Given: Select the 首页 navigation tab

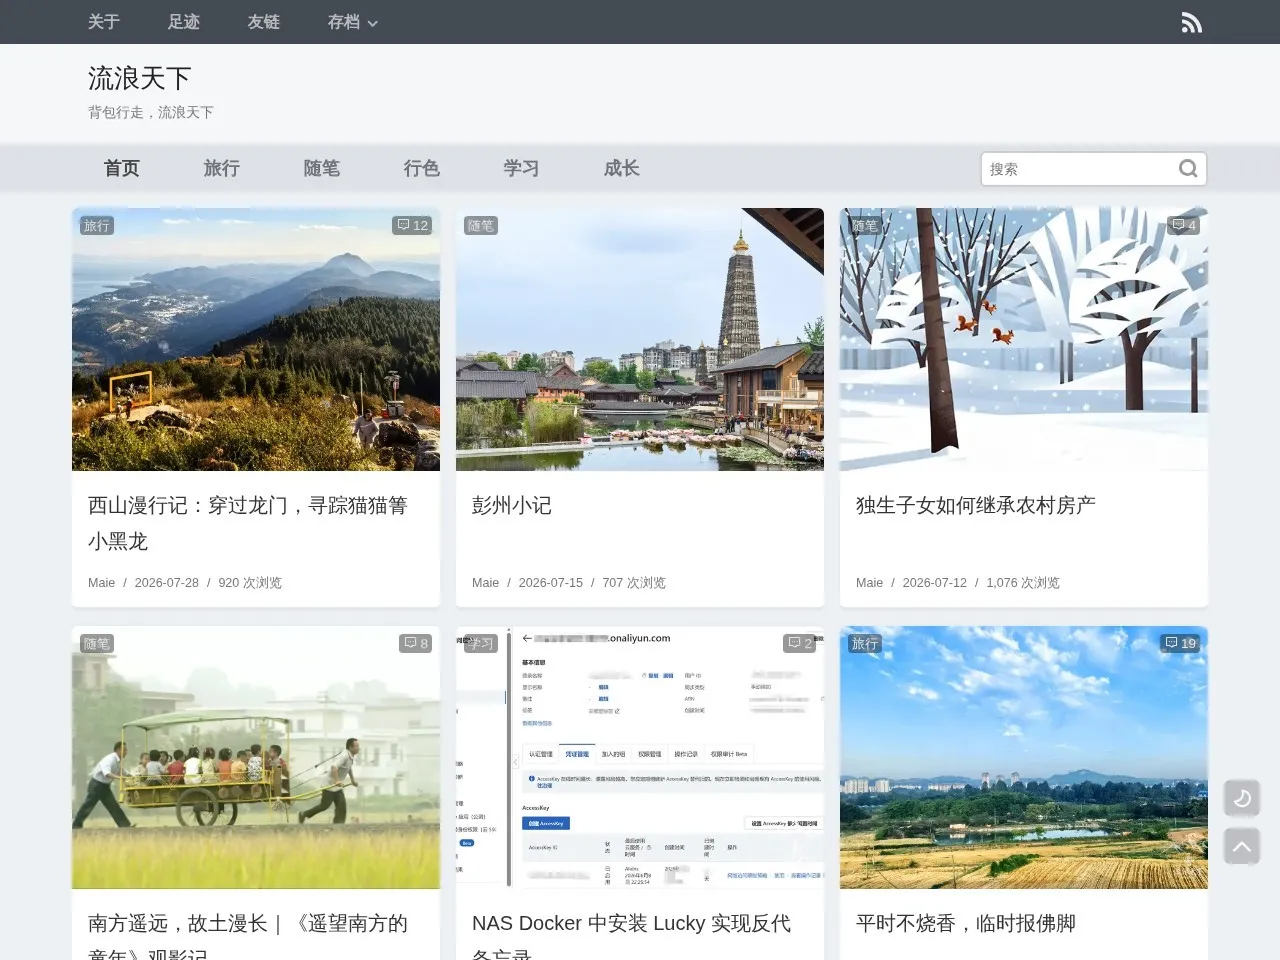Looking at the screenshot, I should [122, 168].
